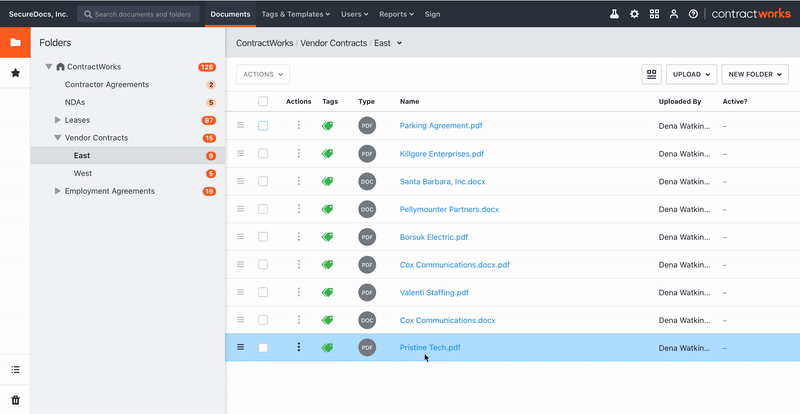The width and height of the screenshot is (800, 414).
Task: Open the labs flask icon
Action: click(614, 14)
